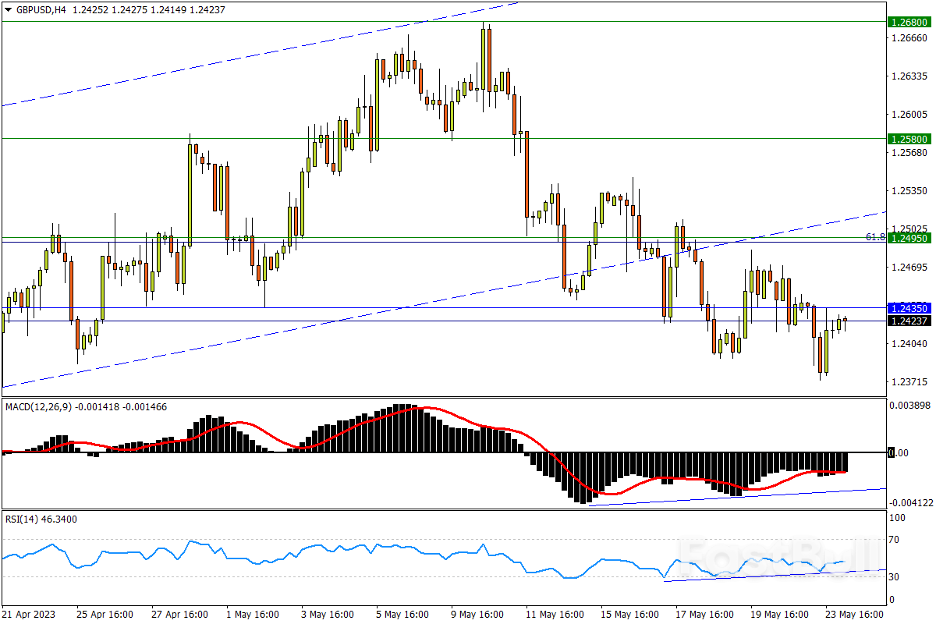Click the 1.24350 level price tag

909,310
